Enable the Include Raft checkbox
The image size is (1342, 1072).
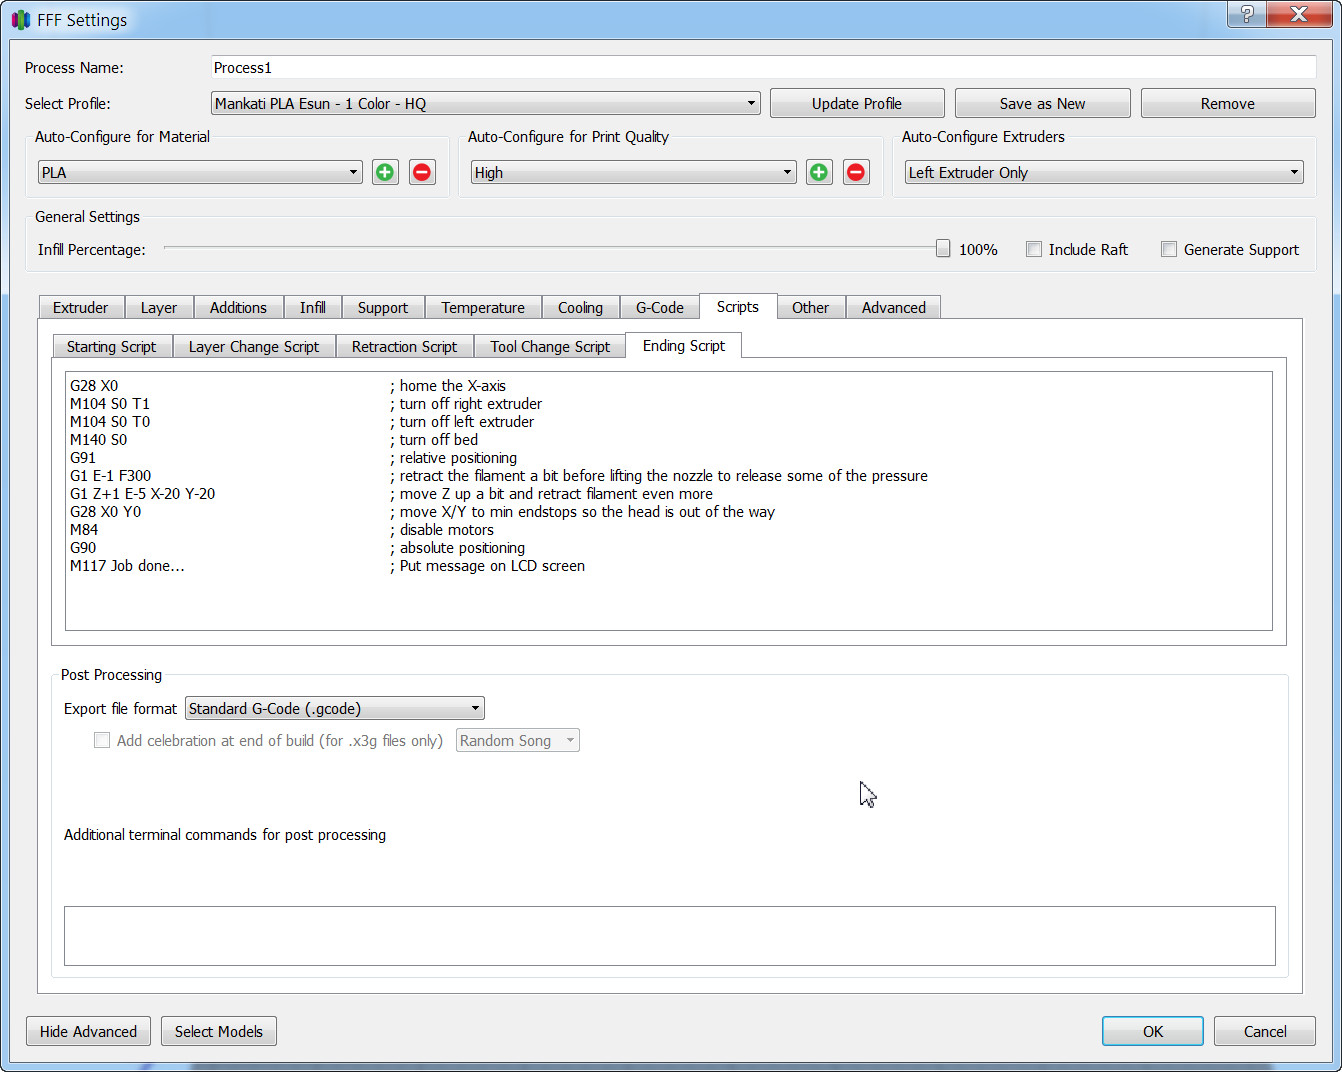tap(1034, 249)
